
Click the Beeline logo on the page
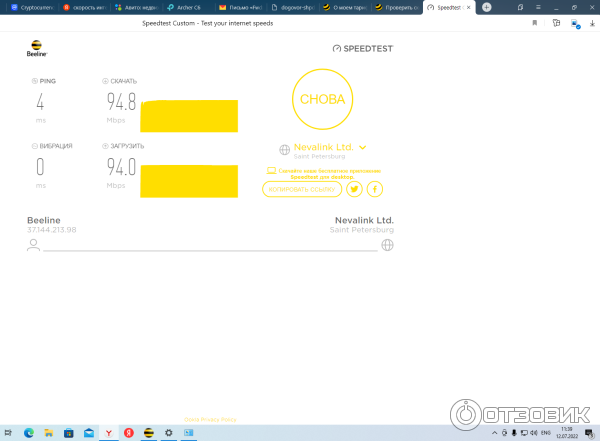coord(37,48)
